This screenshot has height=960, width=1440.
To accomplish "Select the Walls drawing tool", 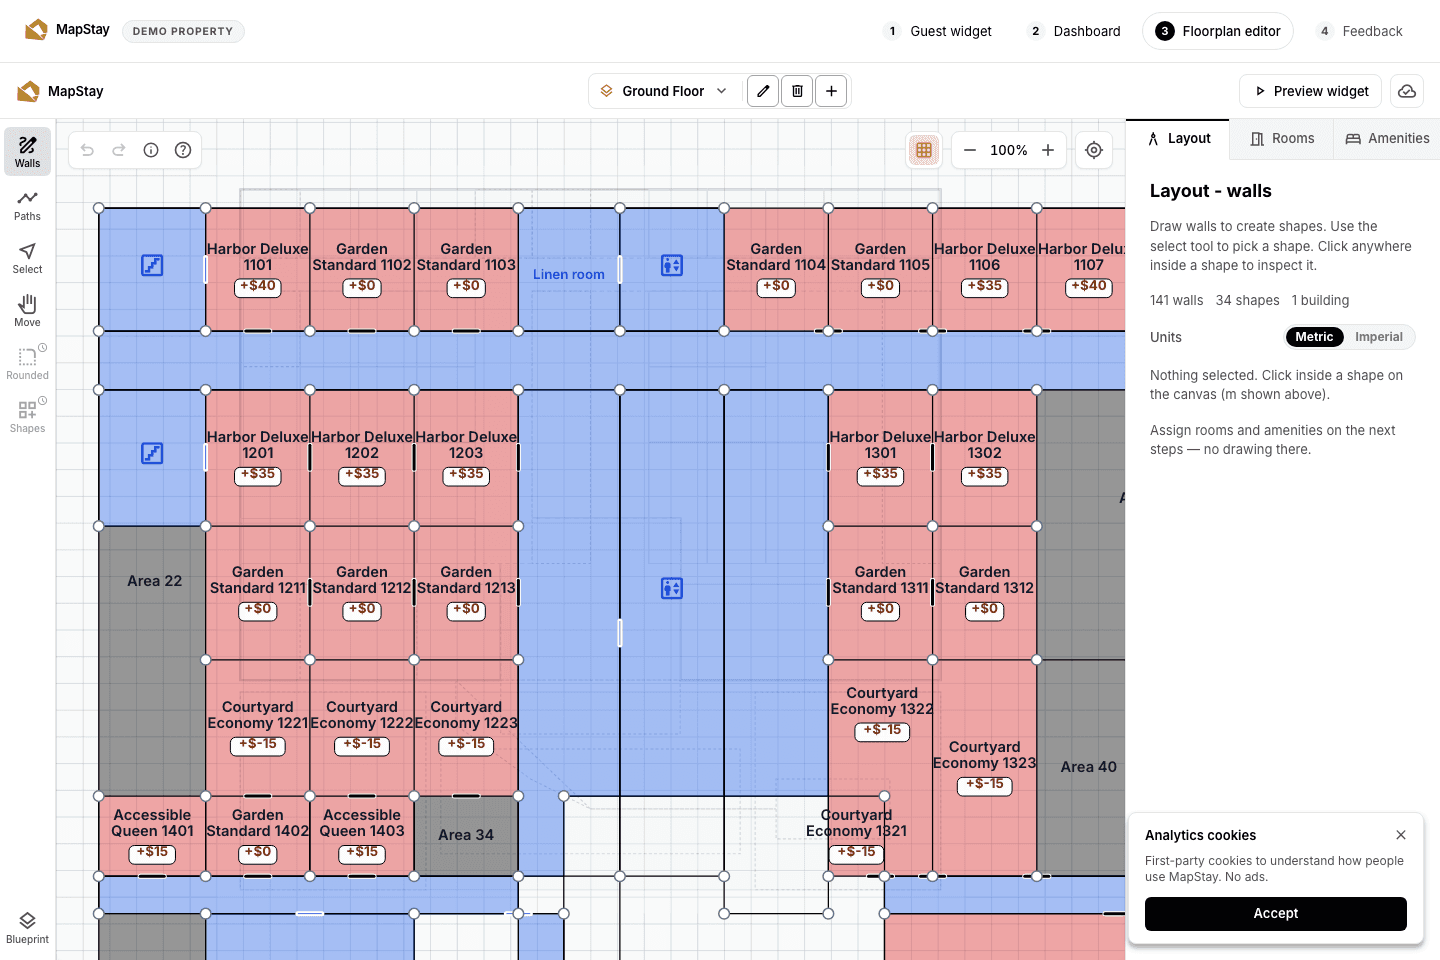I will coord(27,151).
